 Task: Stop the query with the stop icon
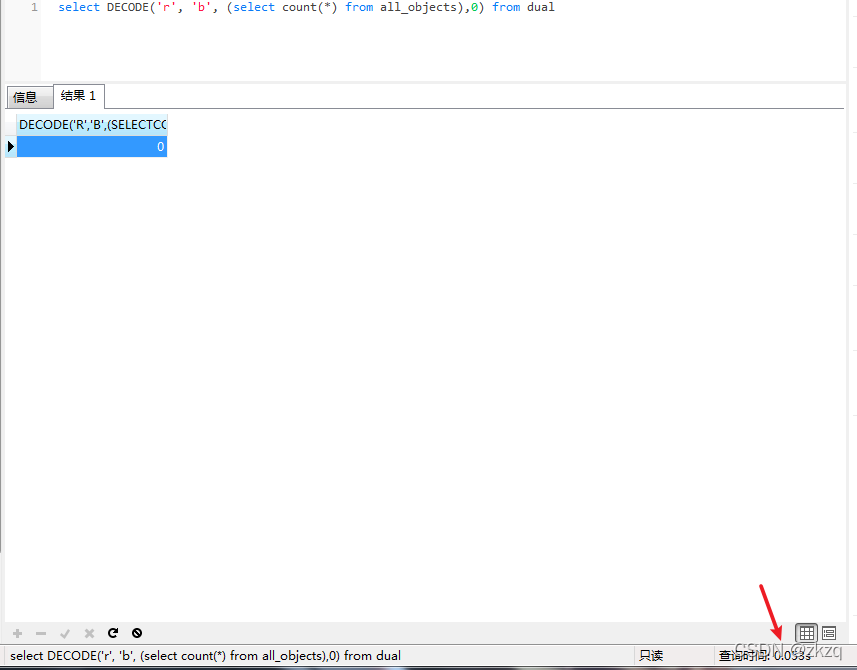137,633
